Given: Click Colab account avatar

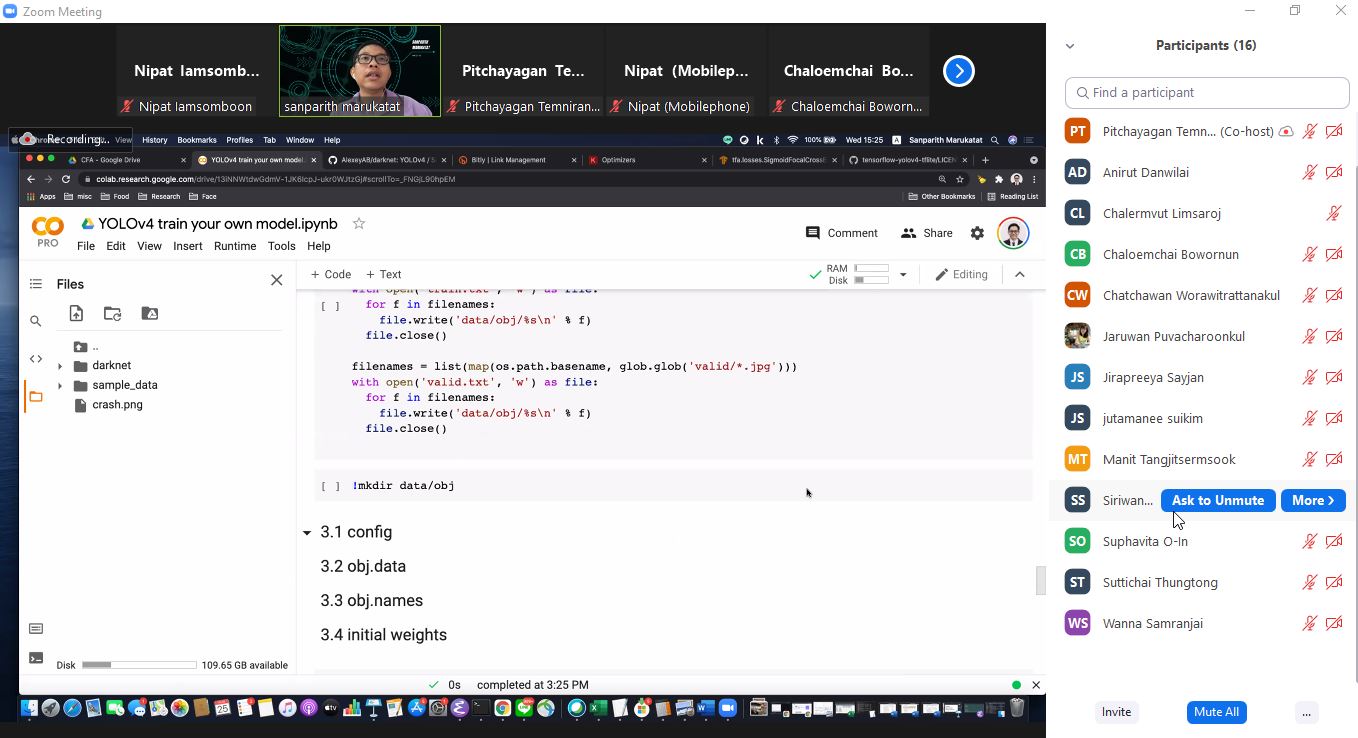Looking at the screenshot, I should pyautogui.click(x=1013, y=233).
